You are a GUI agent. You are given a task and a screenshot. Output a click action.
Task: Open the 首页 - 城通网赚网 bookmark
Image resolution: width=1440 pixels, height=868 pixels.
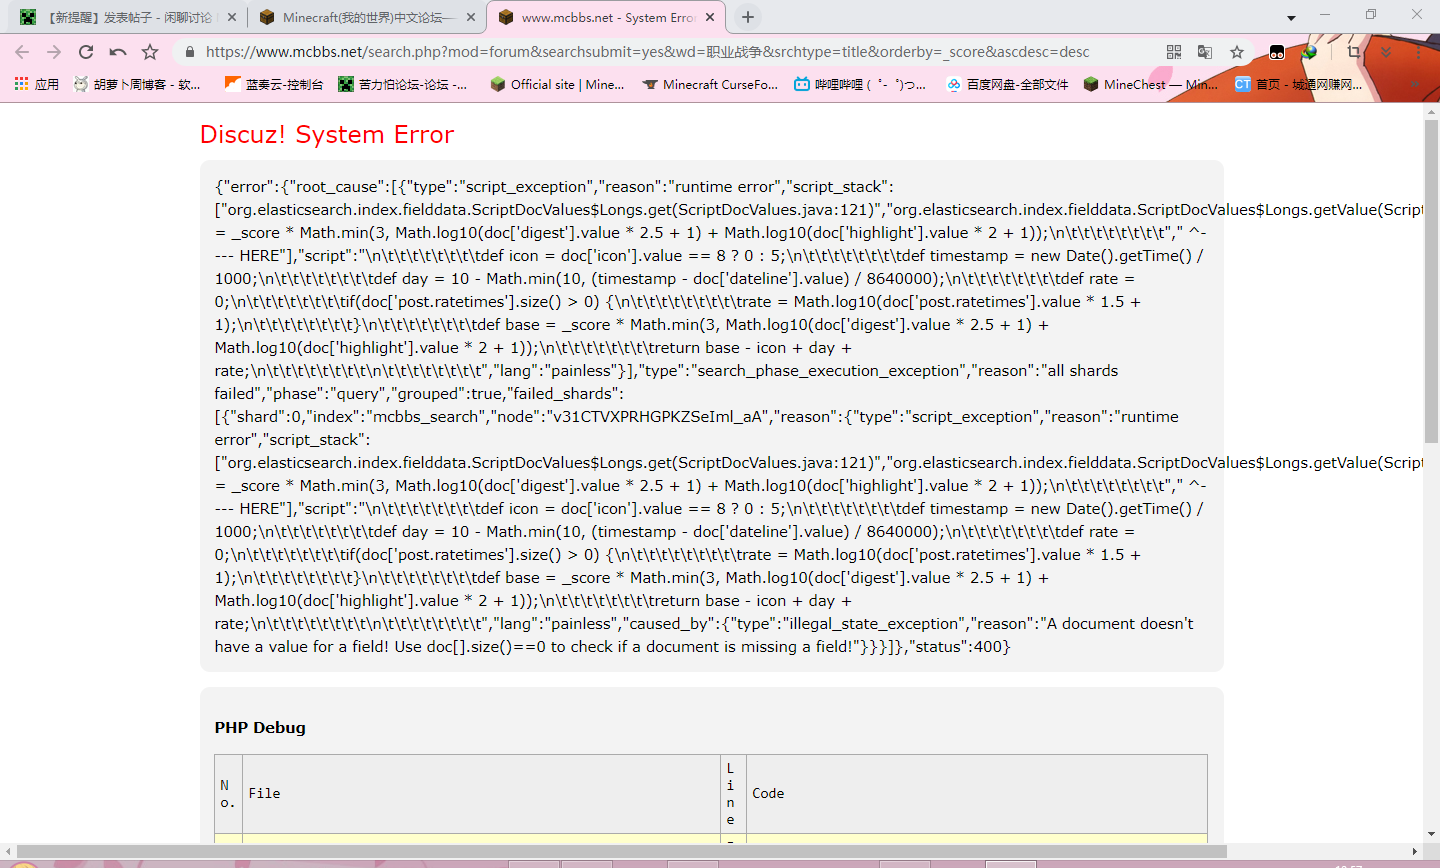pyautogui.click(x=1298, y=84)
